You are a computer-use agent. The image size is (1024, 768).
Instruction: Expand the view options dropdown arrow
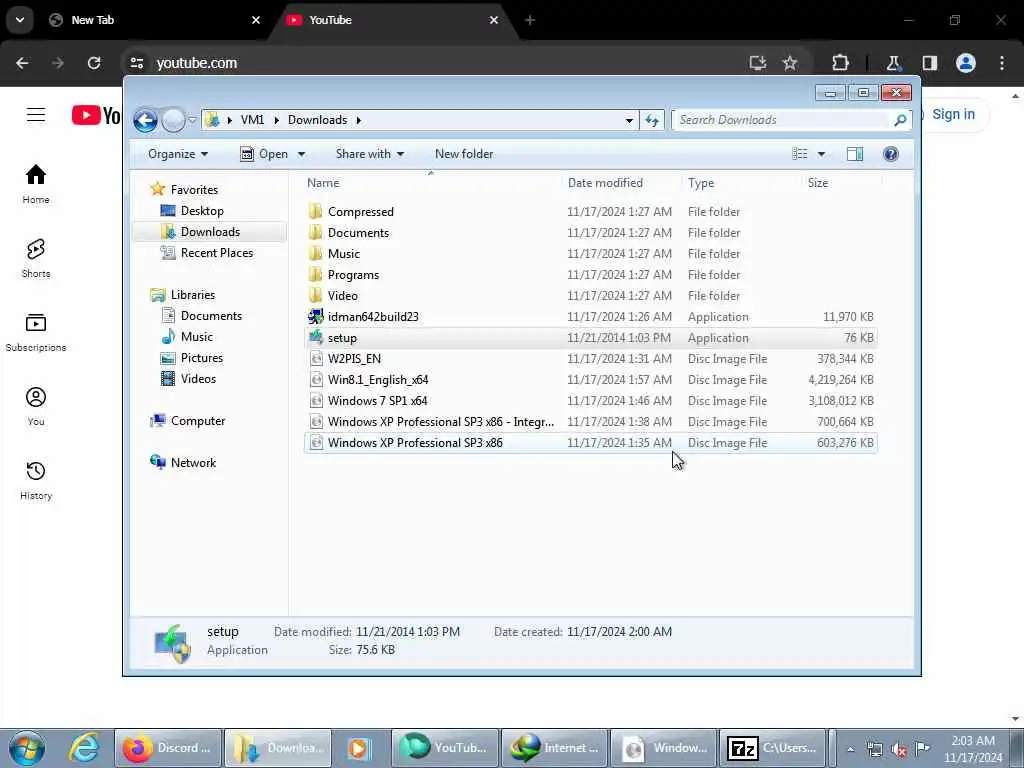tap(822, 154)
